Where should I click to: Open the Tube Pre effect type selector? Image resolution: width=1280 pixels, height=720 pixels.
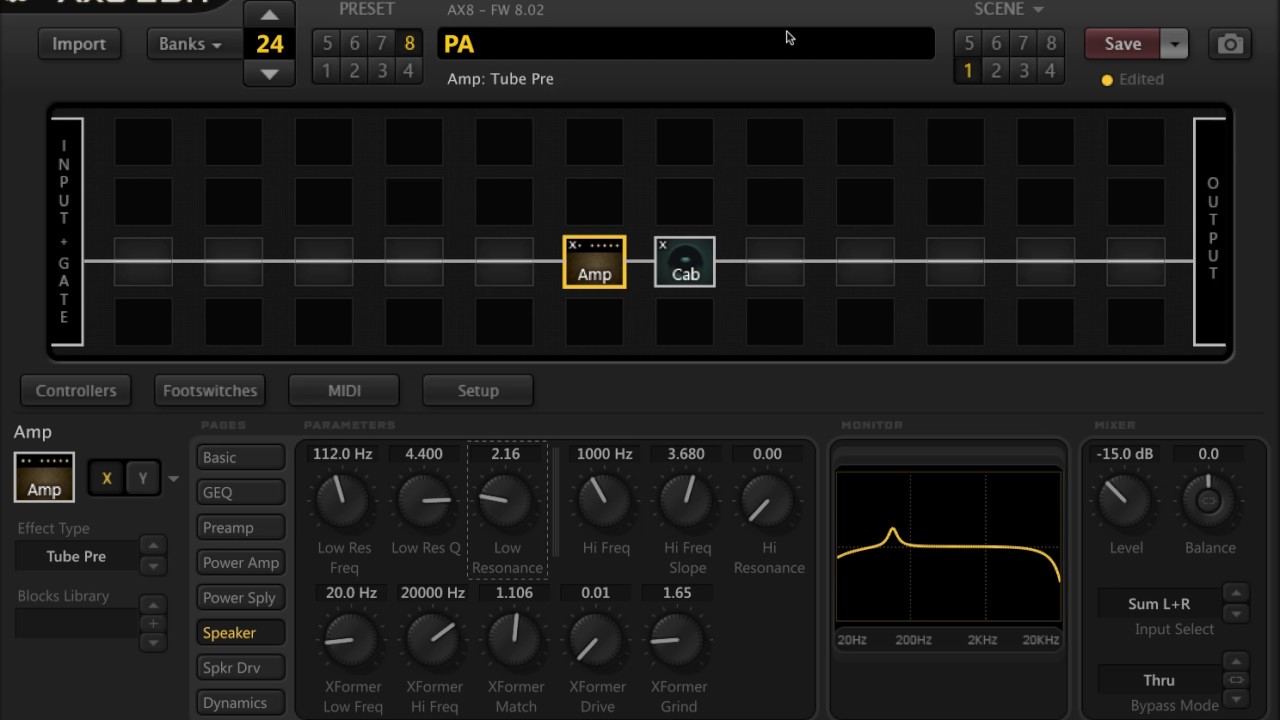(76, 556)
